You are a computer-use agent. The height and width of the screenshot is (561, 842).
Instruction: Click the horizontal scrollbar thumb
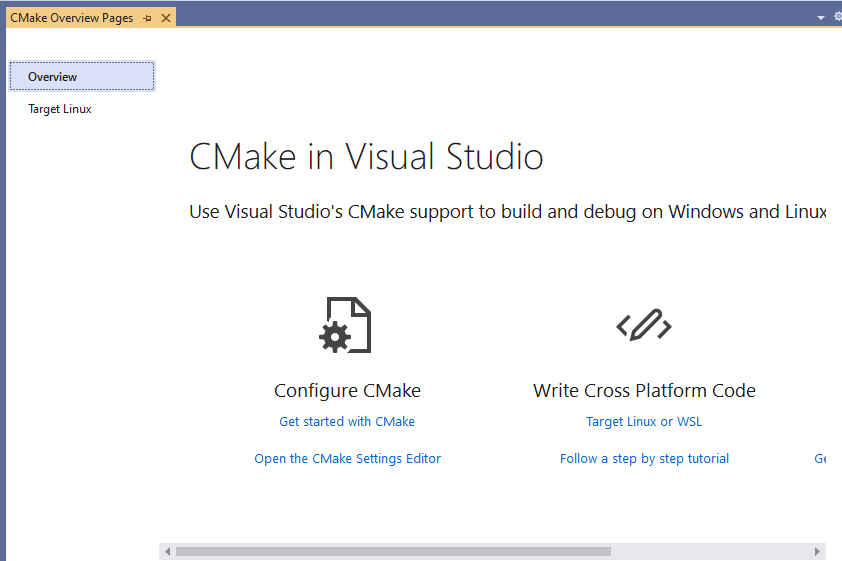coord(393,551)
